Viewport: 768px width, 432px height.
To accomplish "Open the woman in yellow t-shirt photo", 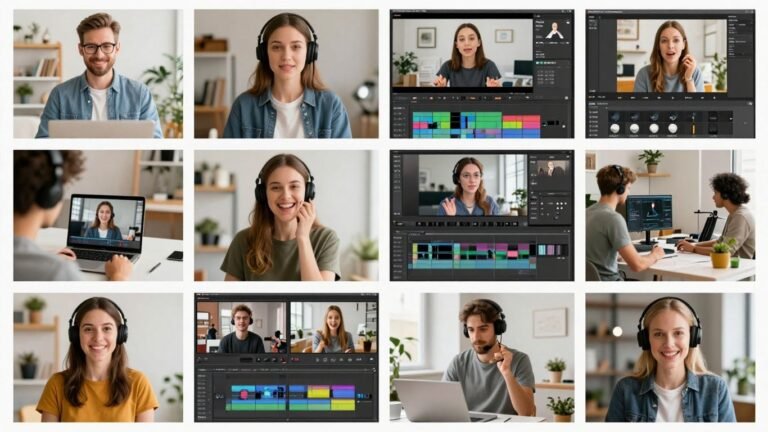I will coord(98,358).
